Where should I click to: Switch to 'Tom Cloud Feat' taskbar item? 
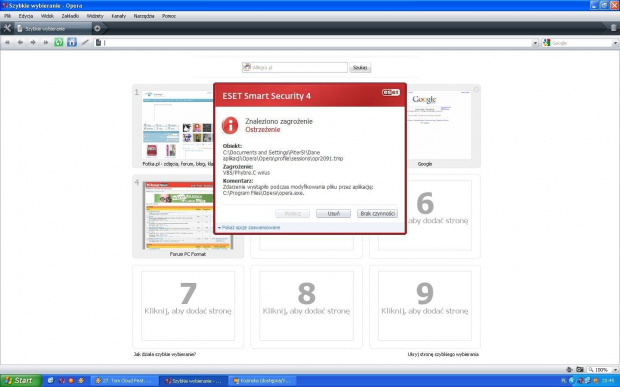[124, 381]
